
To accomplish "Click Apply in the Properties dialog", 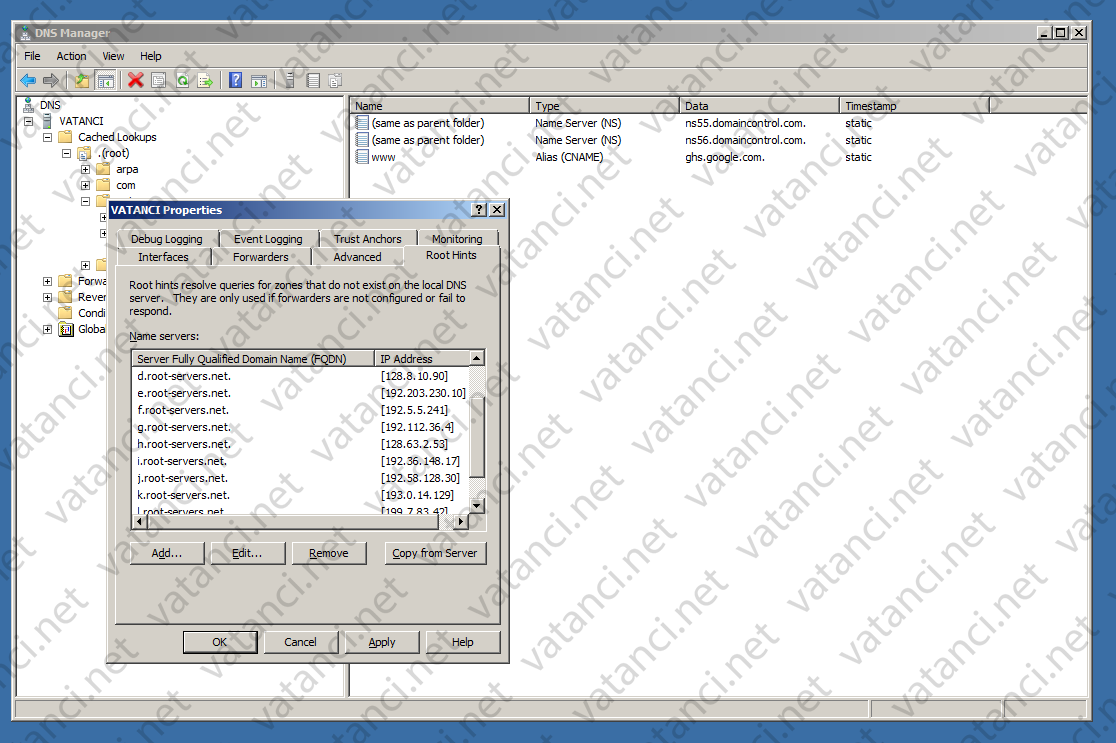I will [x=382, y=641].
